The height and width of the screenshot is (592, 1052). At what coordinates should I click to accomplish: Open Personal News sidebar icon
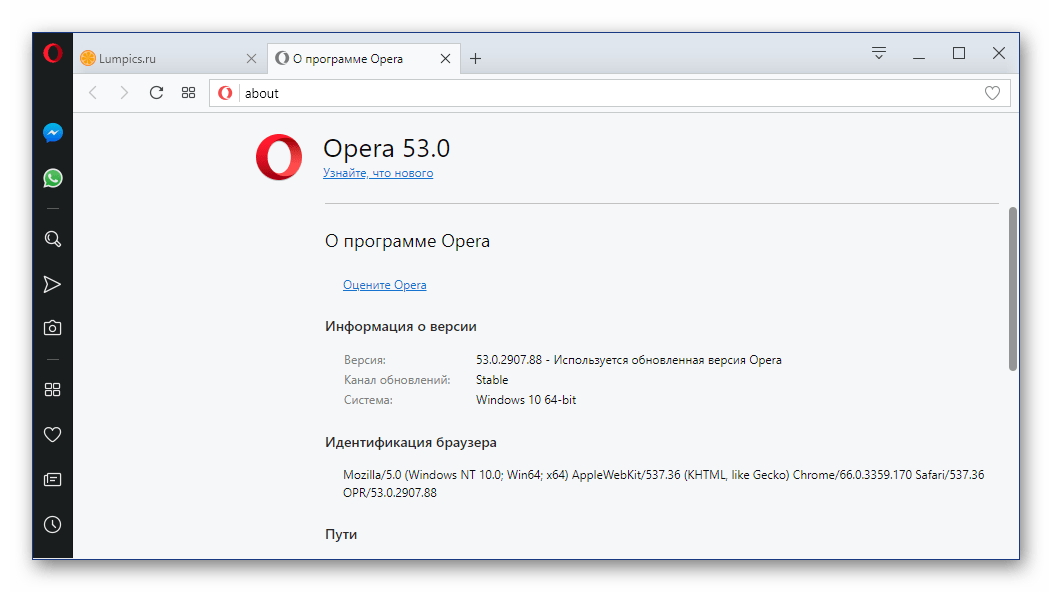(x=53, y=480)
